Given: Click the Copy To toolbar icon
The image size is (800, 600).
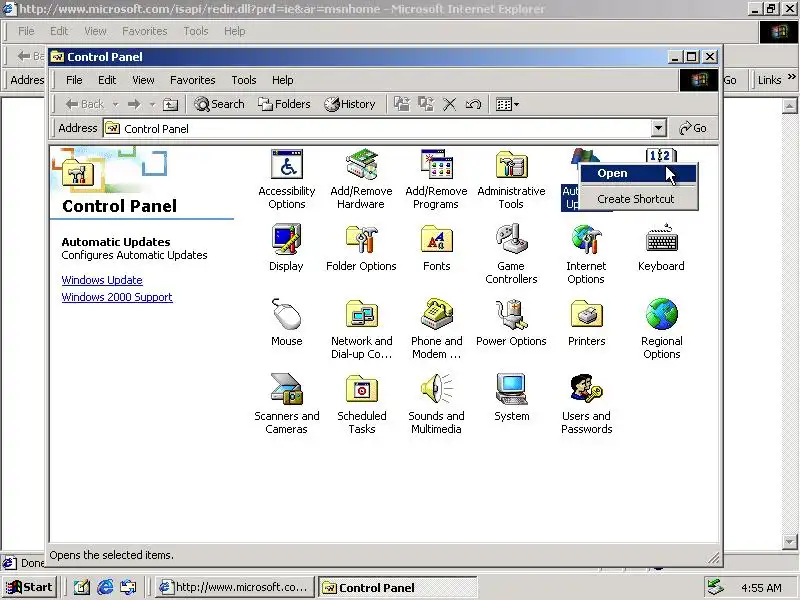Looking at the screenshot, I should 426,105.
